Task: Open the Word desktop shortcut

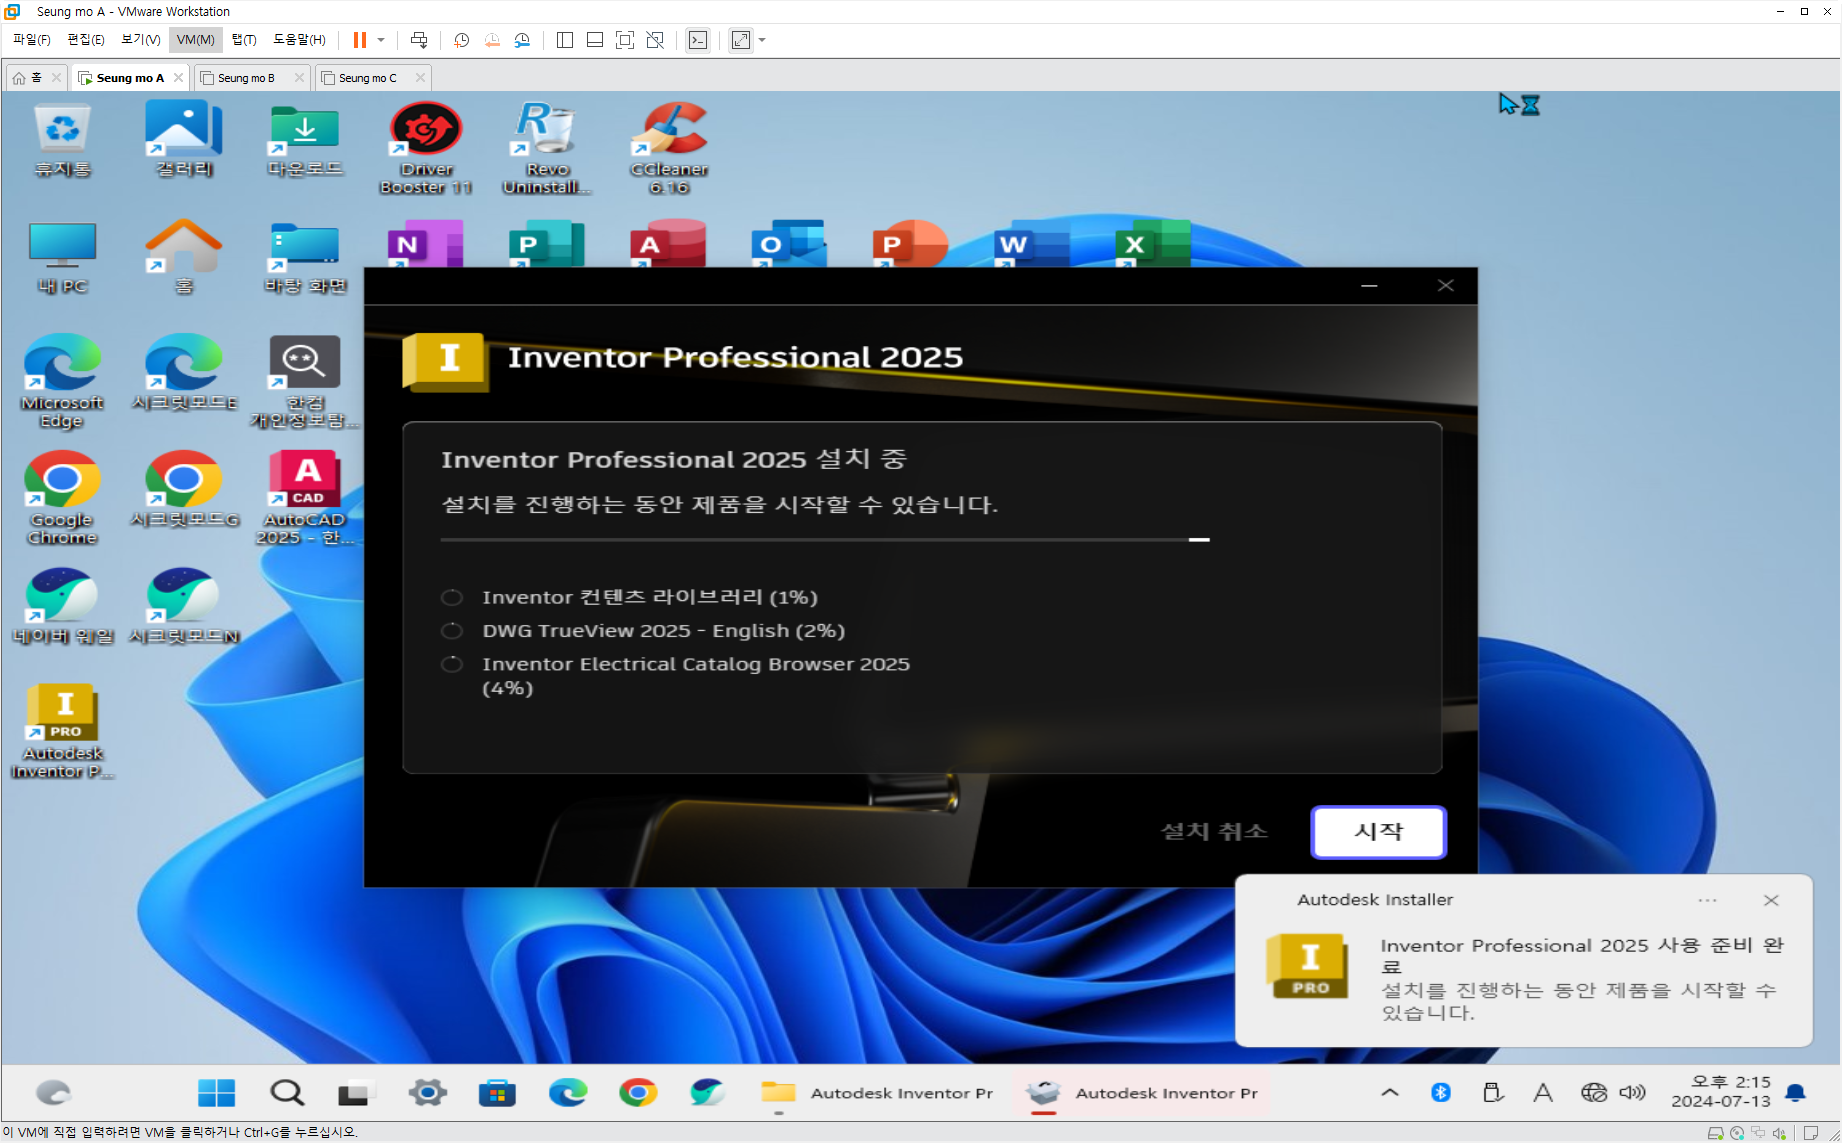Action: click(x=1032, y=244)
